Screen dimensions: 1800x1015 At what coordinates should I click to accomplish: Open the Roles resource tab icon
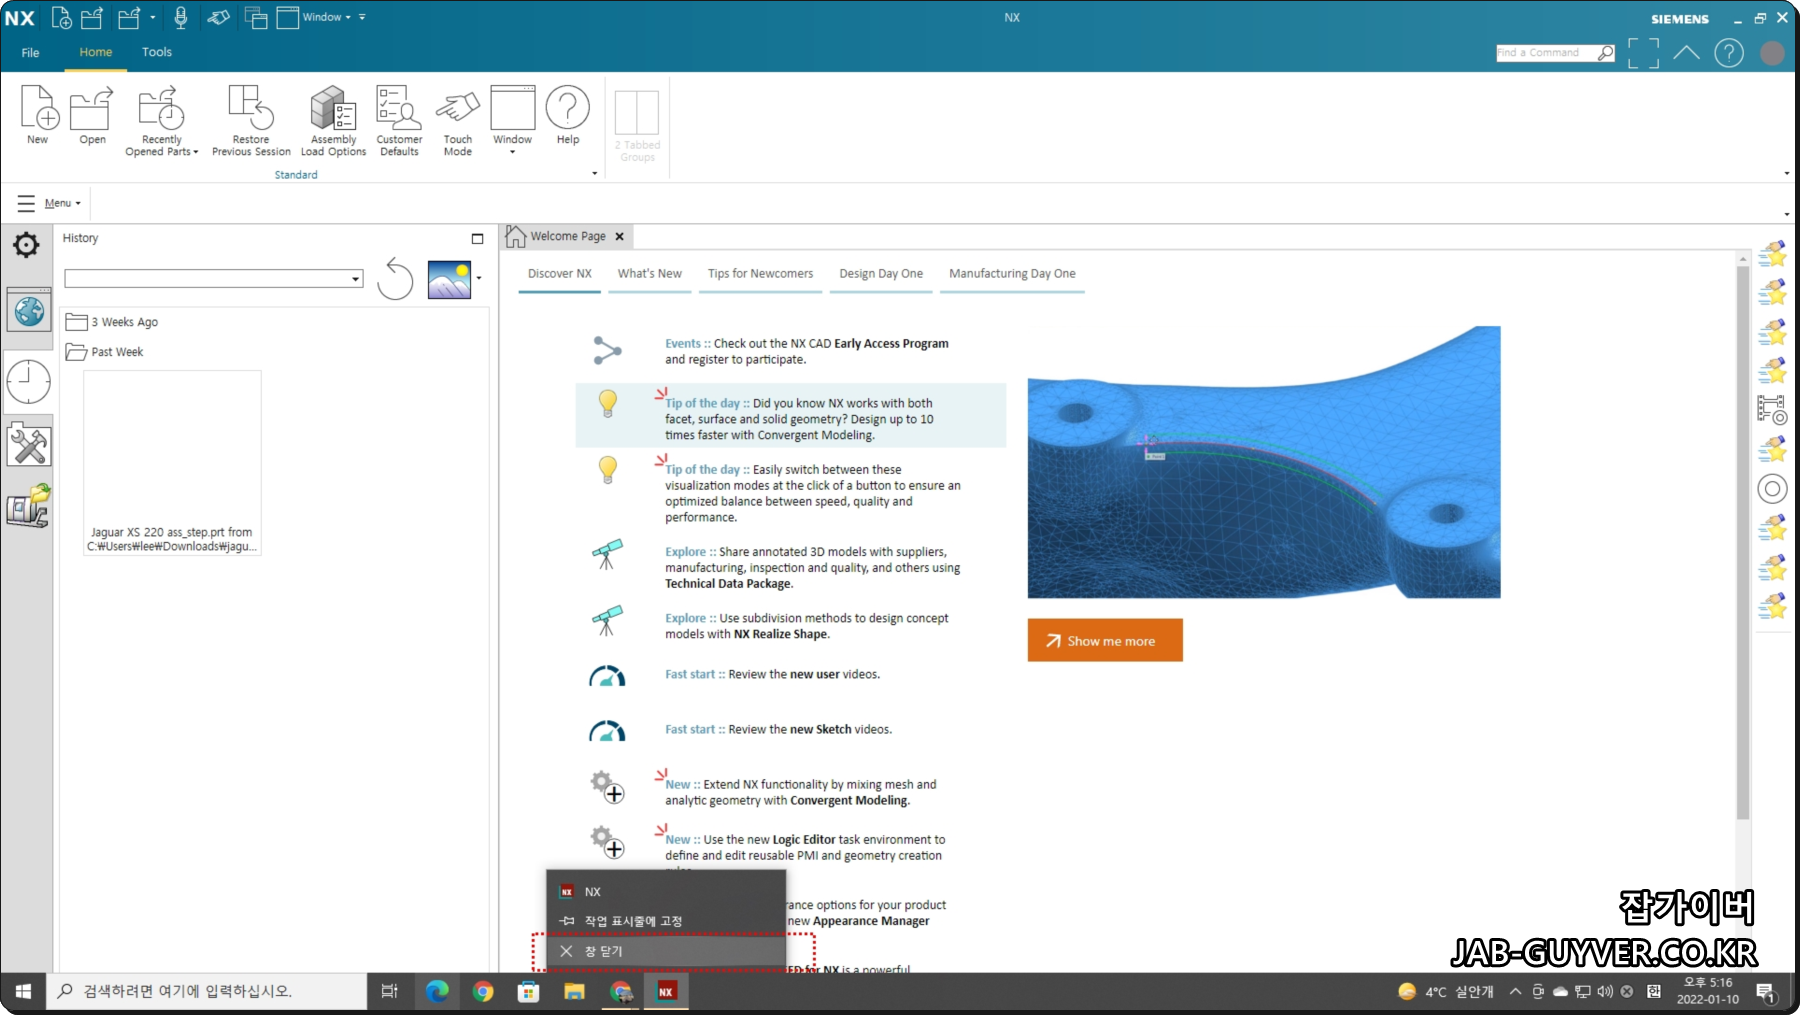[x=29, y=506]
